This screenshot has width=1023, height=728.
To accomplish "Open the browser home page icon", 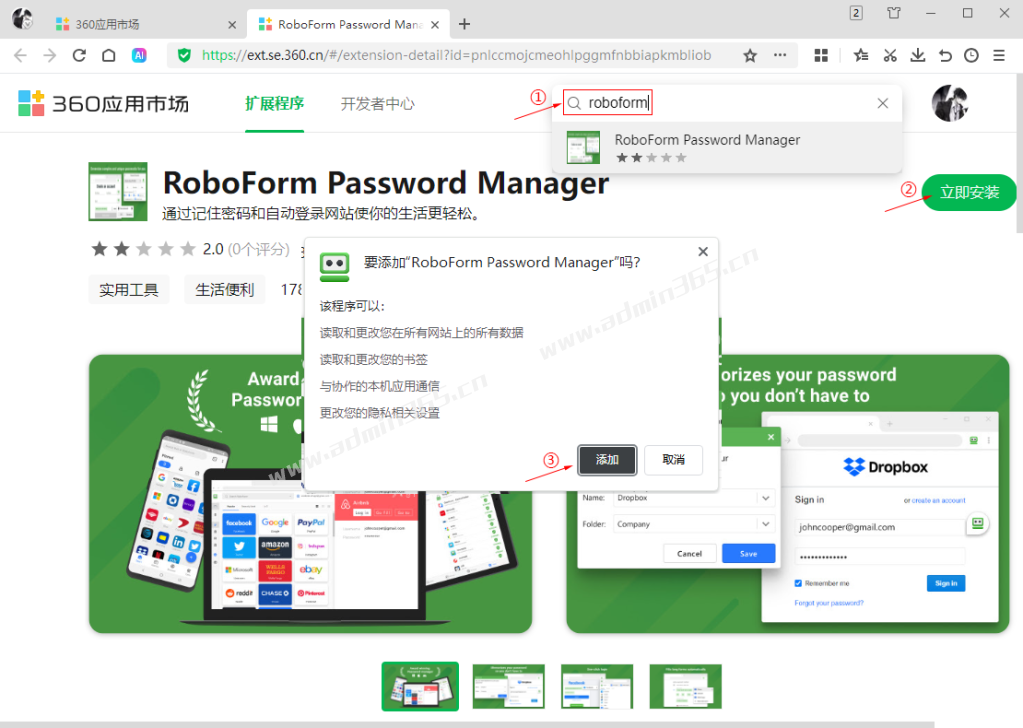I will (109, 55).
